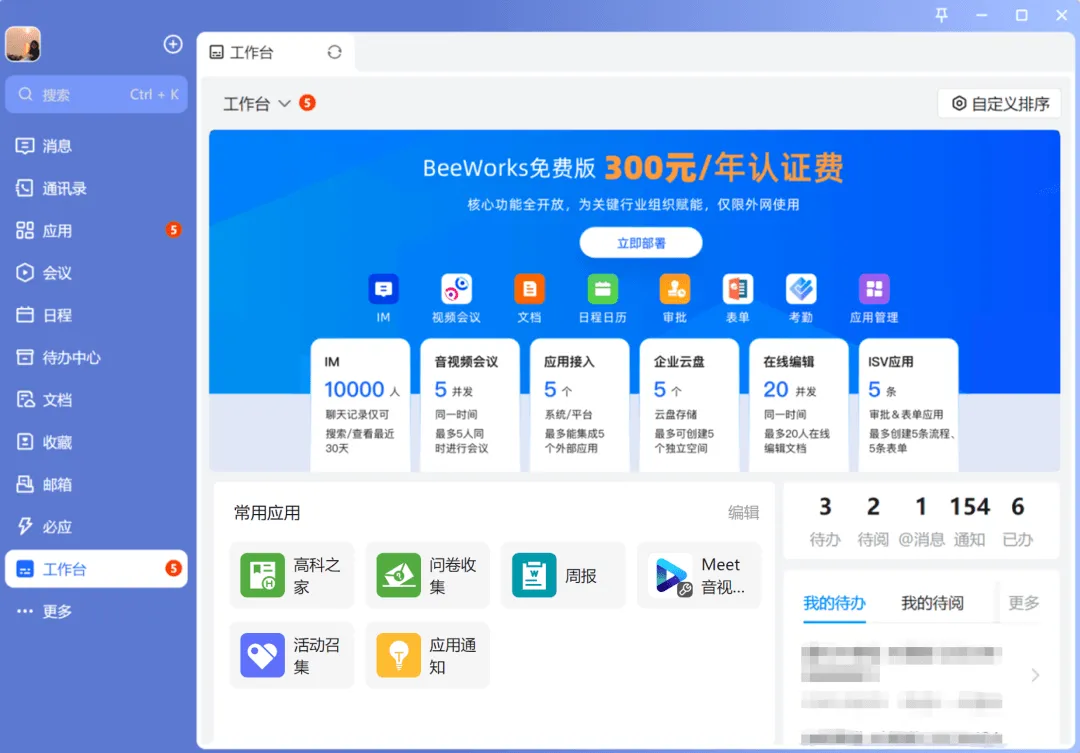Screen dimensions: 1080x753
Task: Click the 在线编辑 card
Action: [798, 405]
